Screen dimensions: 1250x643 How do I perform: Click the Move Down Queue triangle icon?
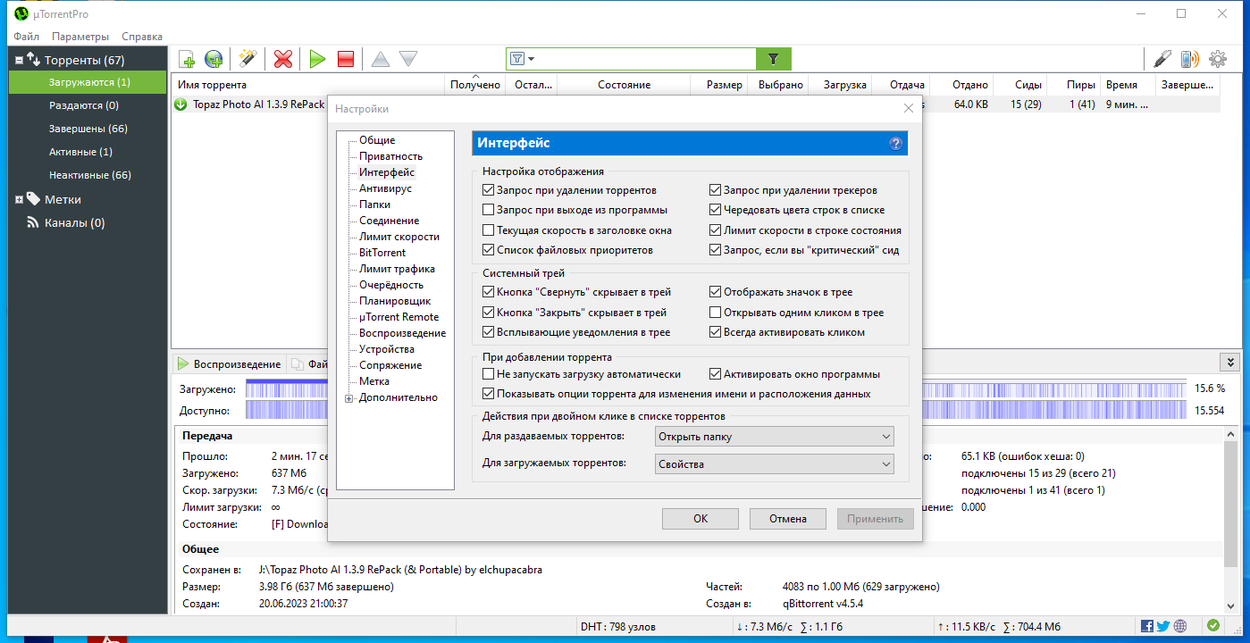click(408, 59)
